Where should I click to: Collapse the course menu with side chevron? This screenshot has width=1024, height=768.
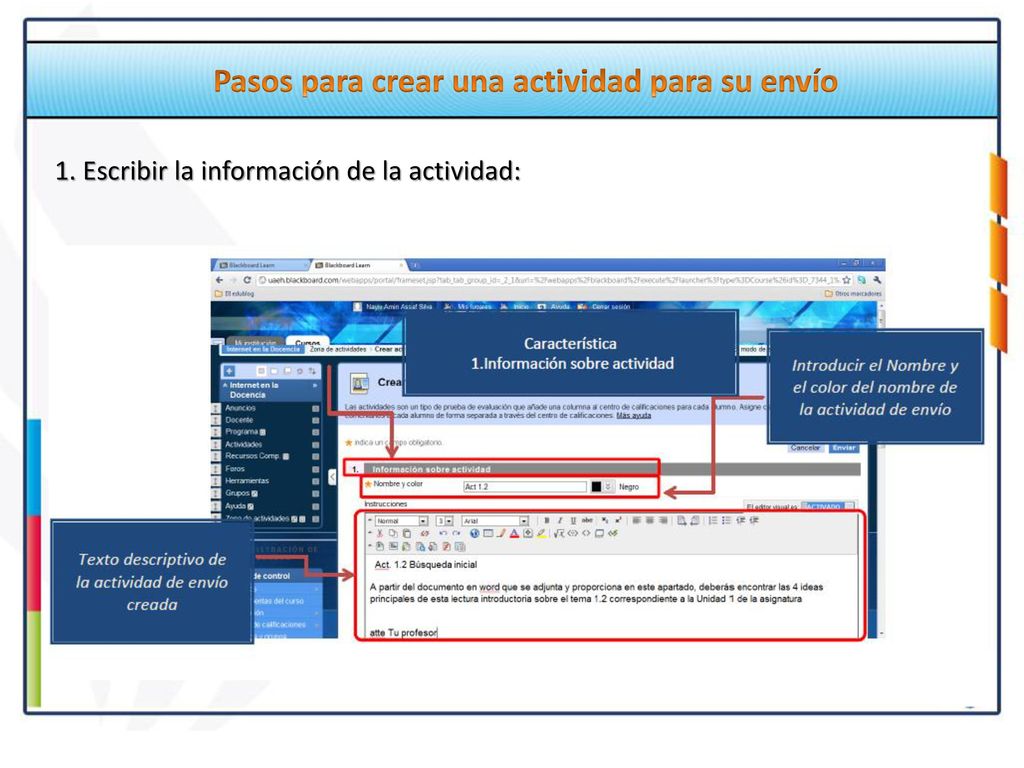coord(332,477)
